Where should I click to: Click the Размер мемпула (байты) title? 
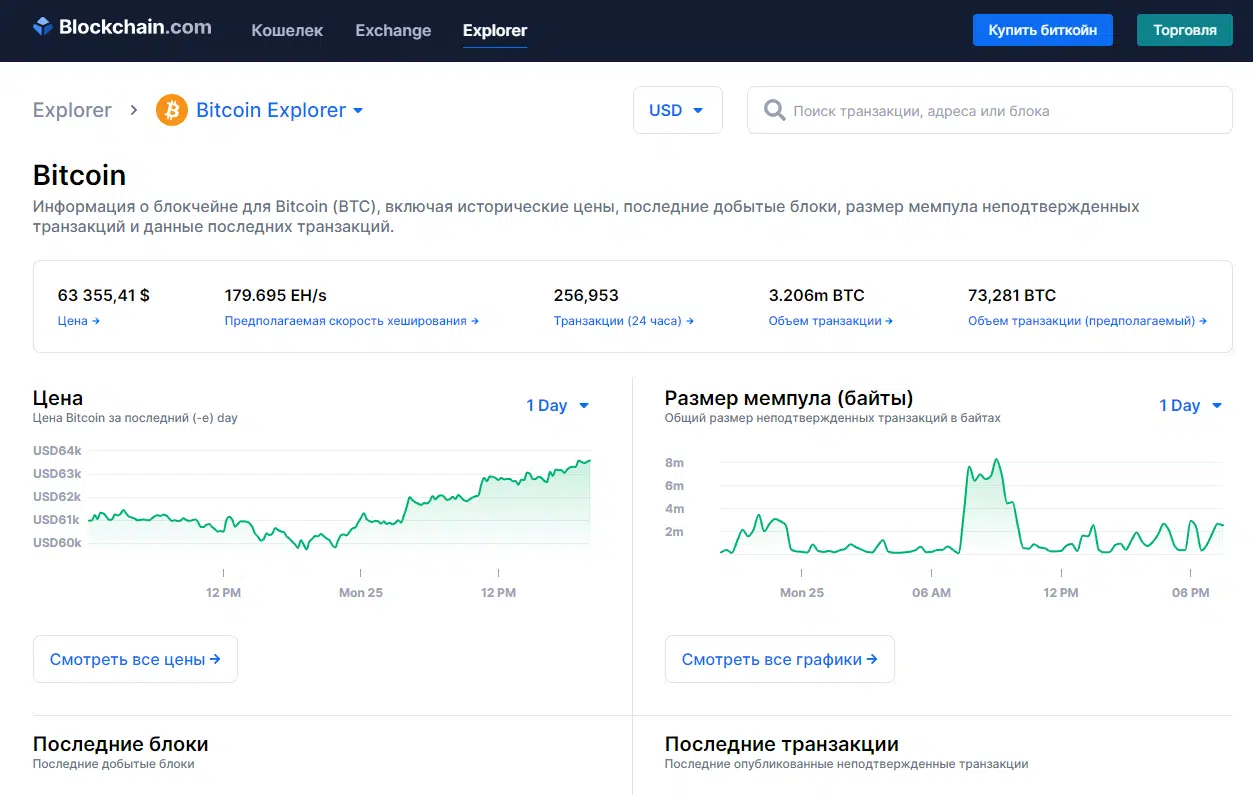coord(789,398)
